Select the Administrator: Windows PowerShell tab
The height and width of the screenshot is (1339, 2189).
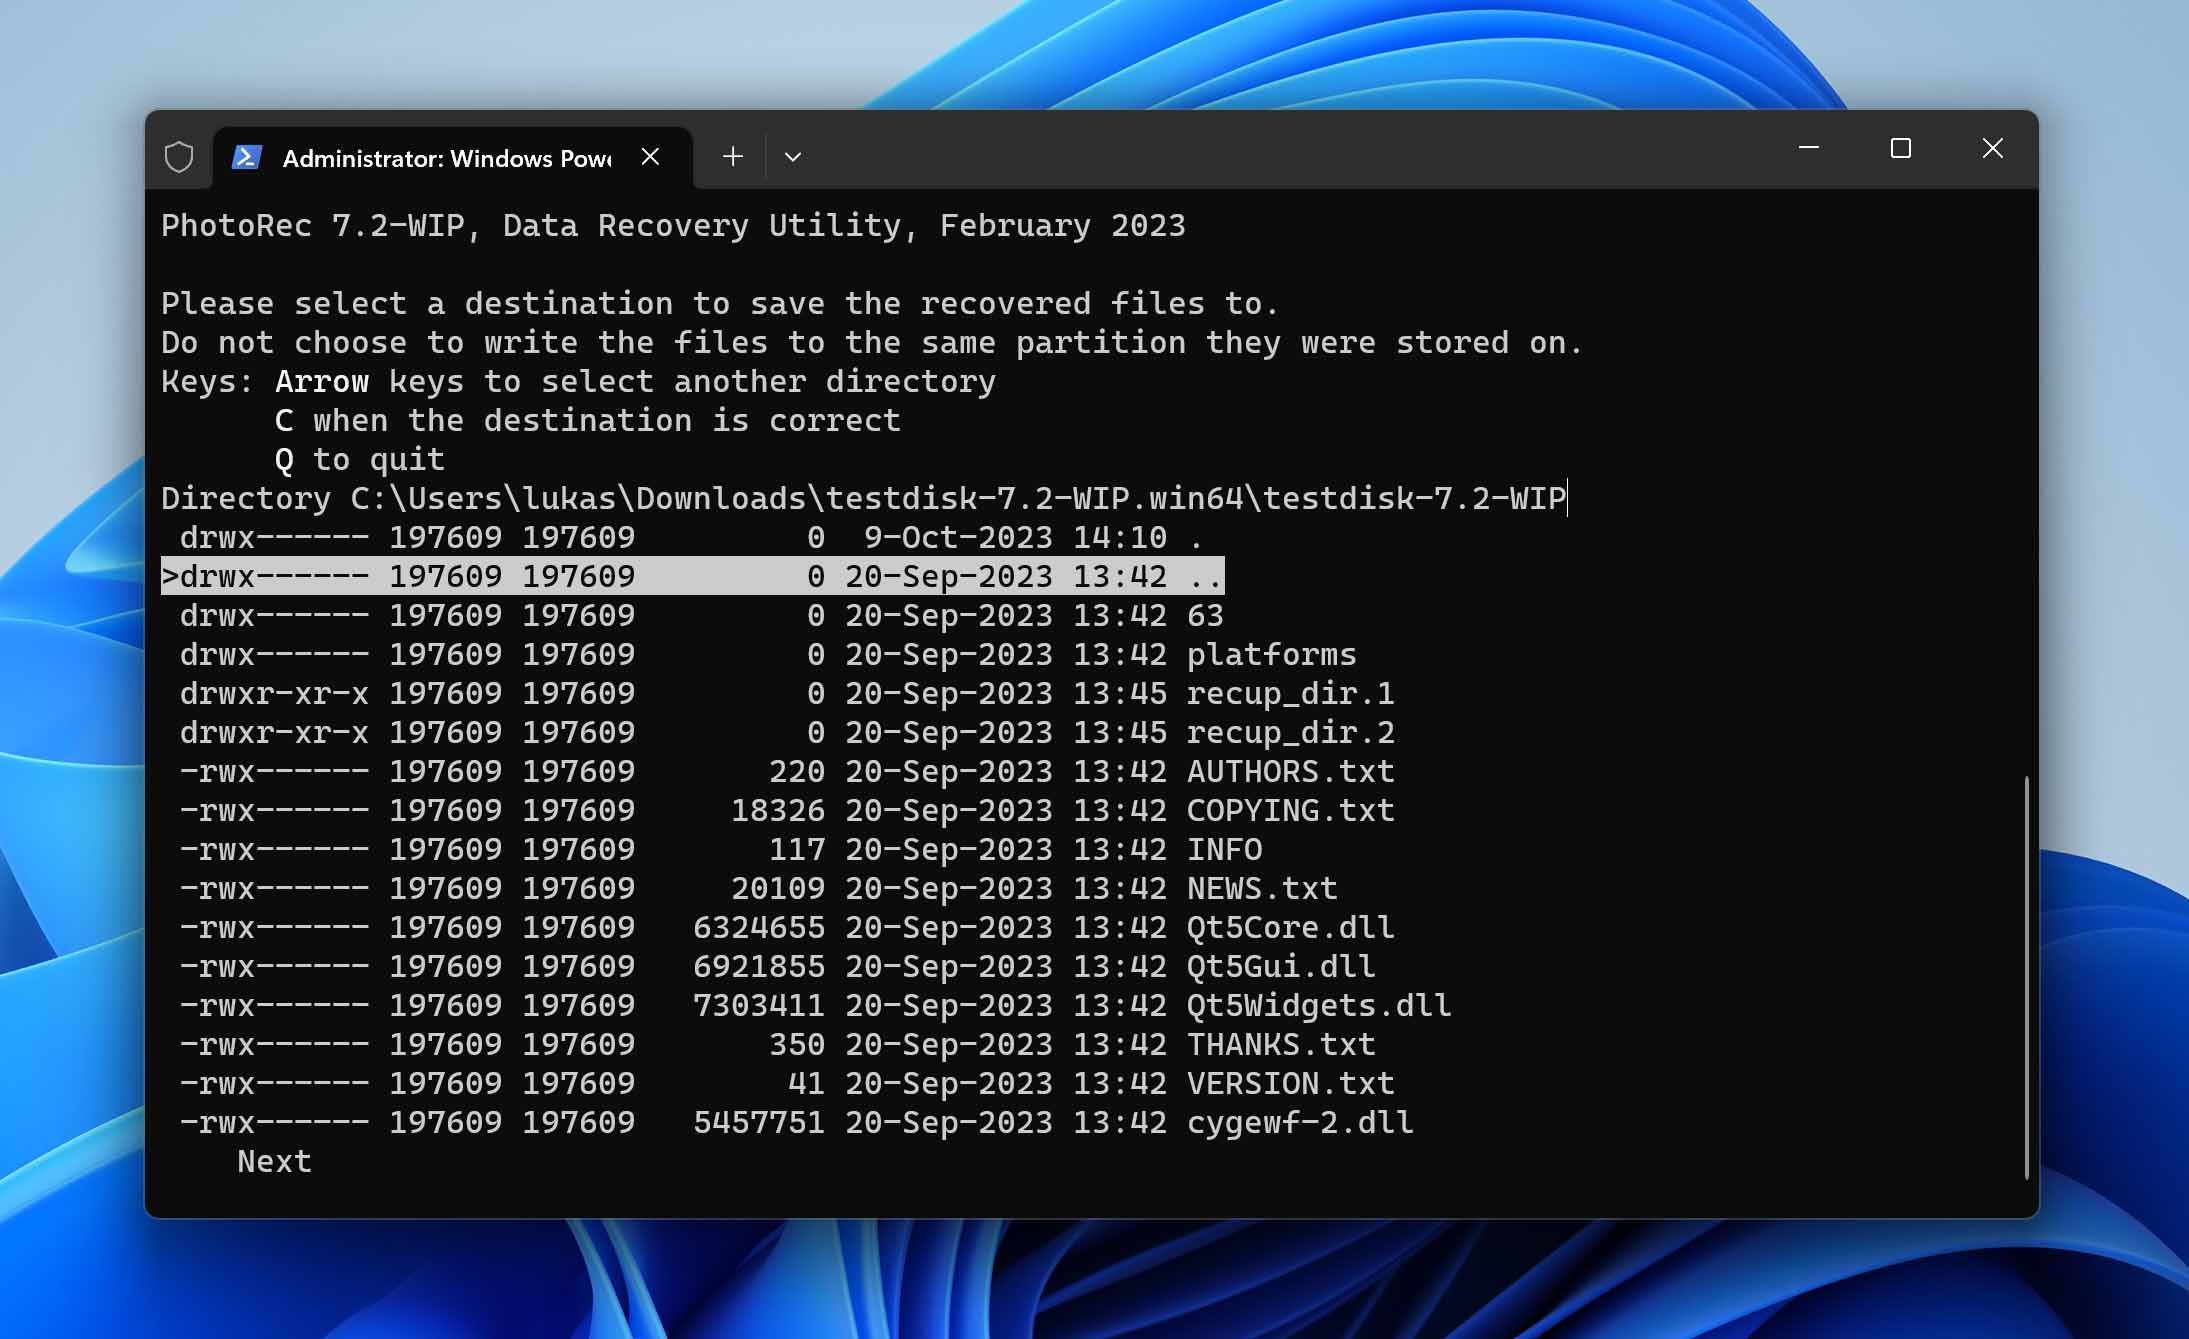click(452, 157)
